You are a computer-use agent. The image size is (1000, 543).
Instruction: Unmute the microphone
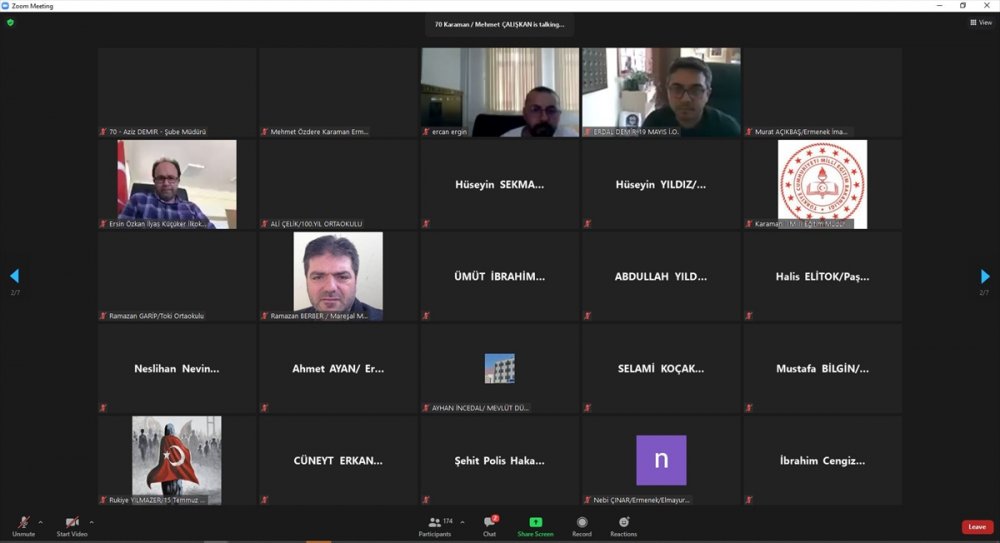[x=23, y=523]
